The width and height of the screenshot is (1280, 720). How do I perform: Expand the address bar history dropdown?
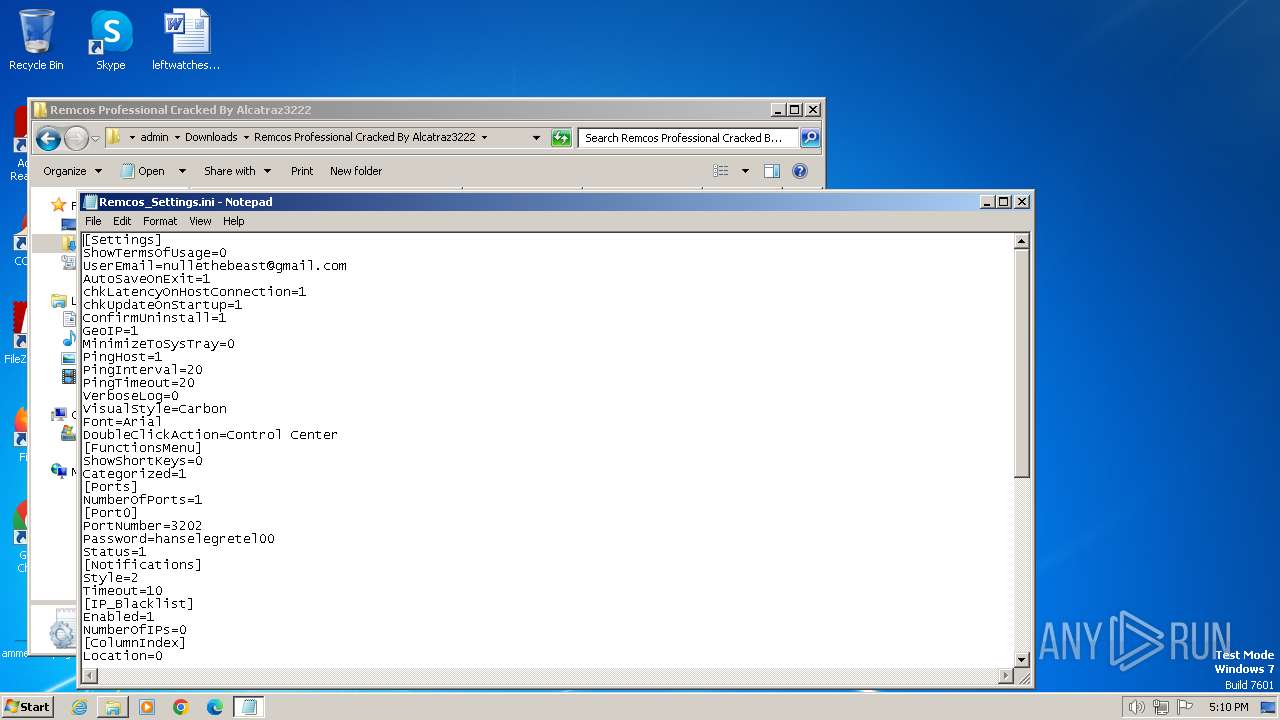click(536, 138)
